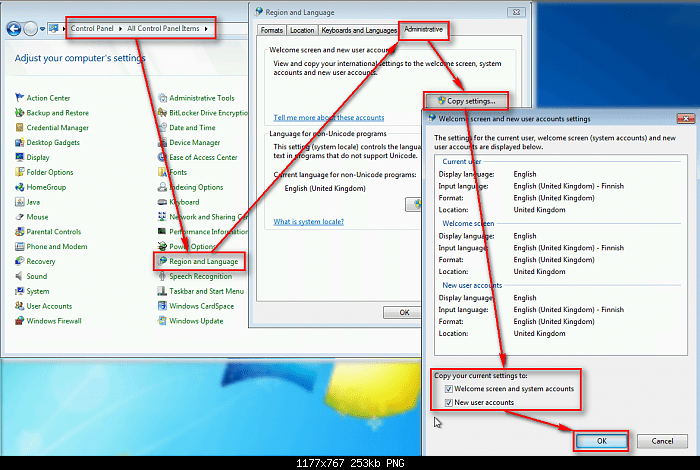The width and height of the screenshot is (700, 470).
Task: Toggle the New user accounts checkbox
Action: pos(449,403)
